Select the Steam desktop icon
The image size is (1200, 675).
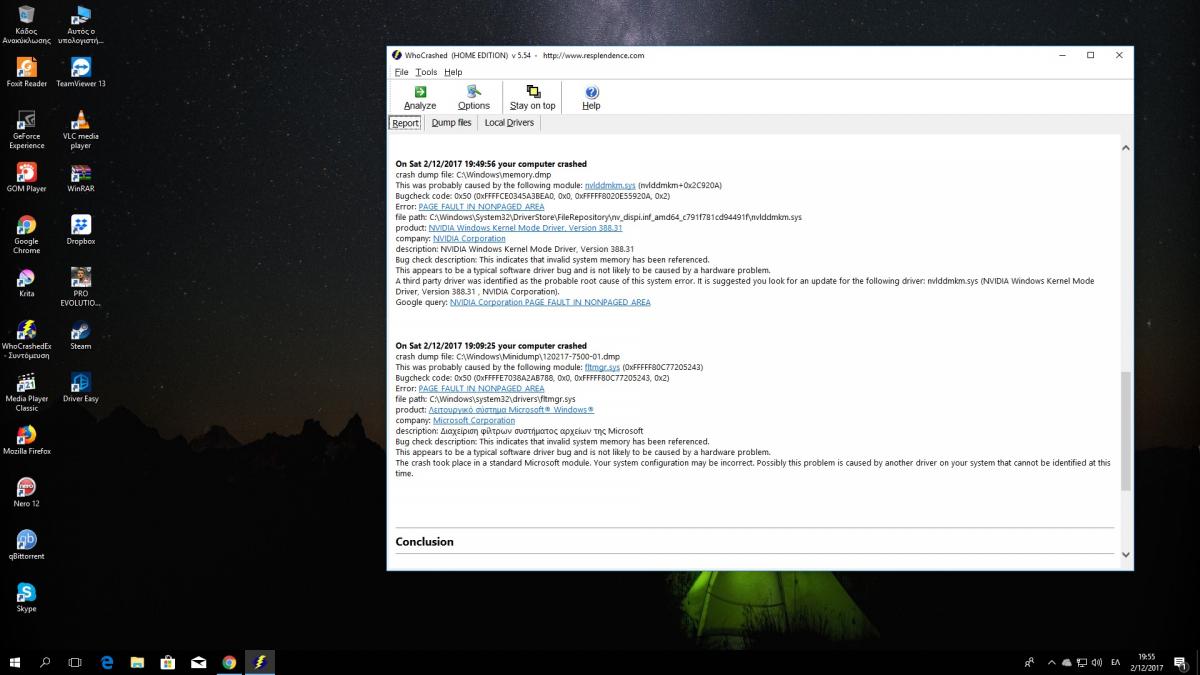point(81,334)
